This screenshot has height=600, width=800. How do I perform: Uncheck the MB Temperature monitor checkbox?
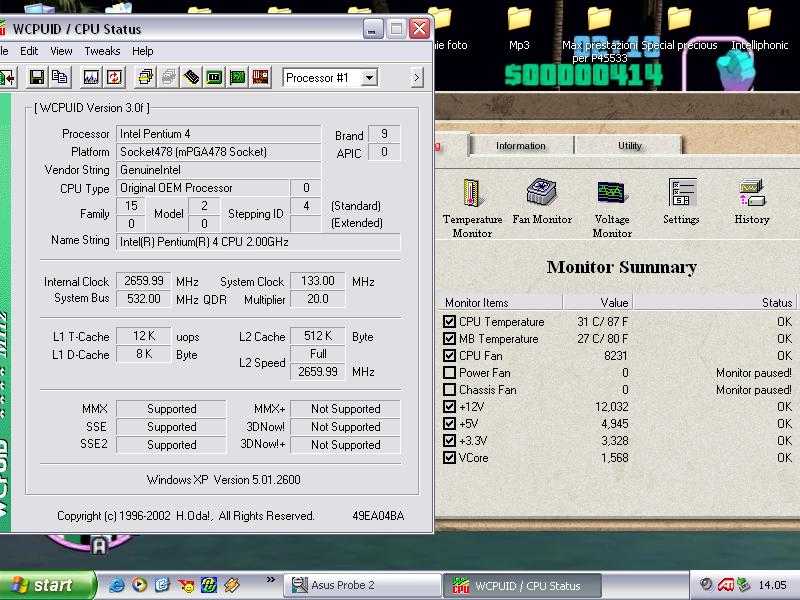pyautogui.click(x=449, y=338)
